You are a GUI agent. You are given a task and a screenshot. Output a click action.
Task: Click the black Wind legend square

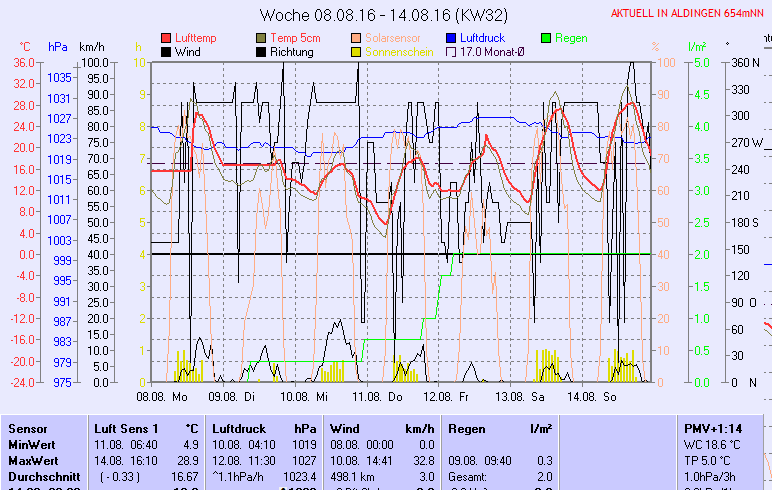(166, 52)
